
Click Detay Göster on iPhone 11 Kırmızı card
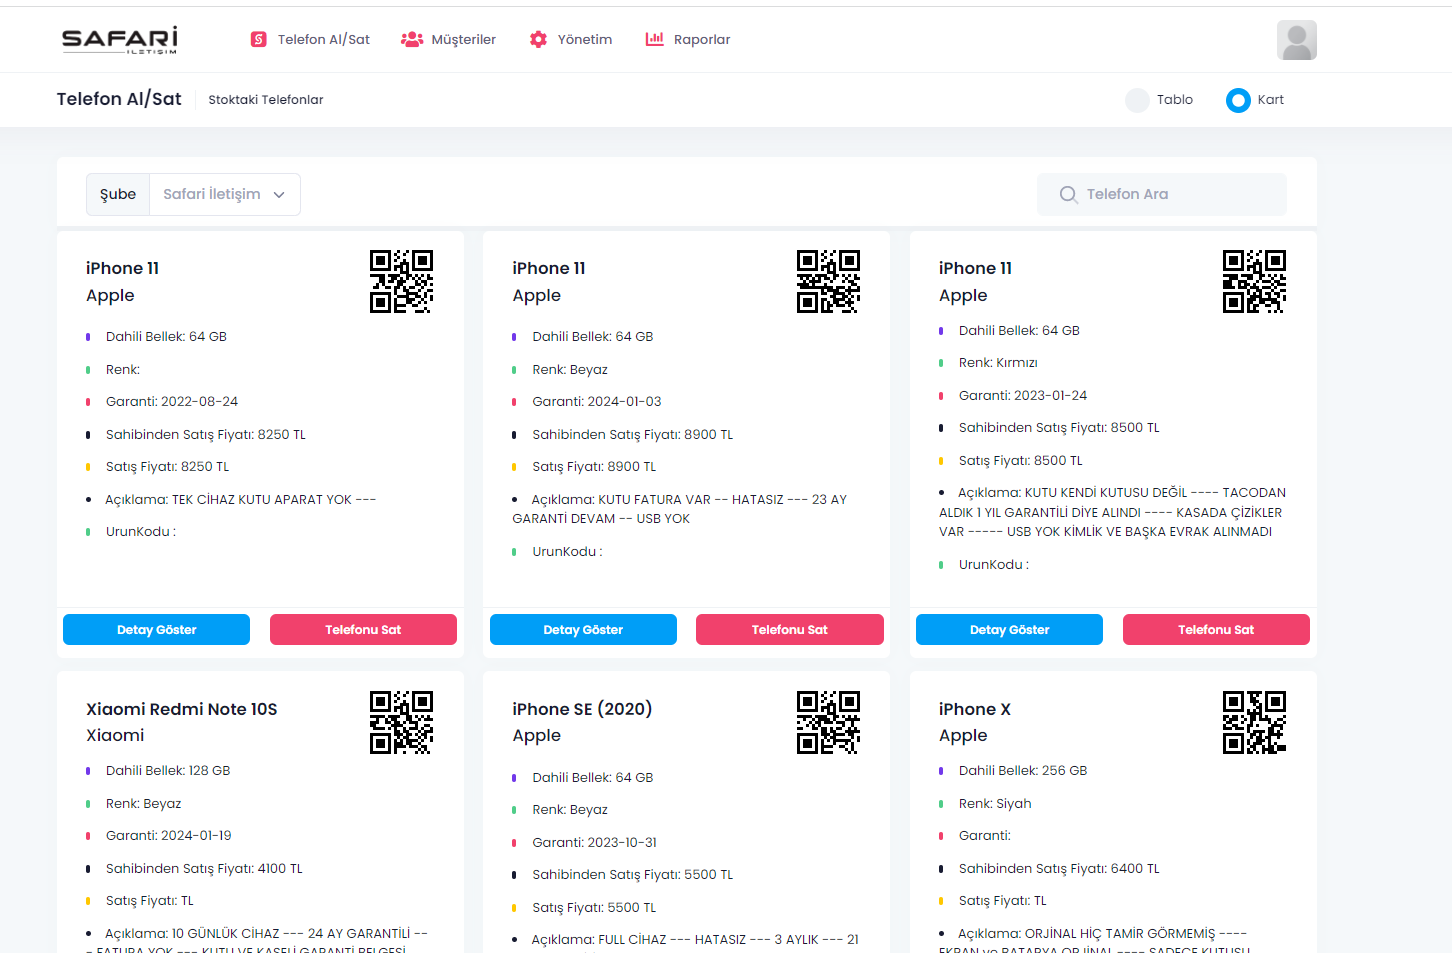coord(1009,629)
